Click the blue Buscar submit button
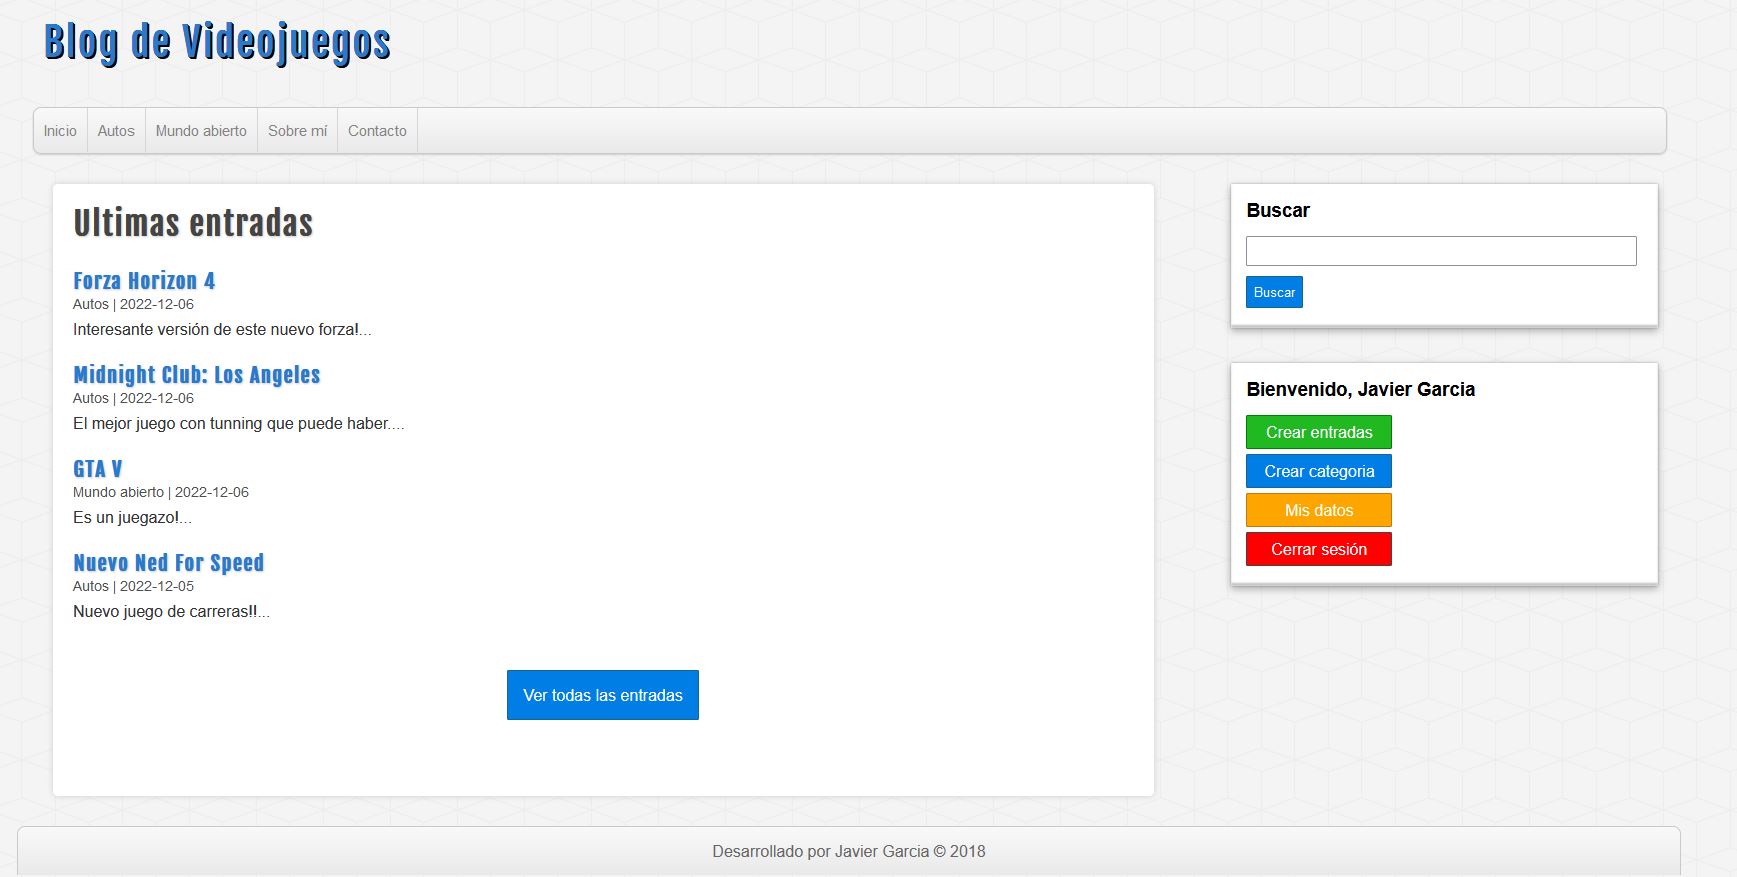Viewport: 1737px width, 877px height. 1274,292
